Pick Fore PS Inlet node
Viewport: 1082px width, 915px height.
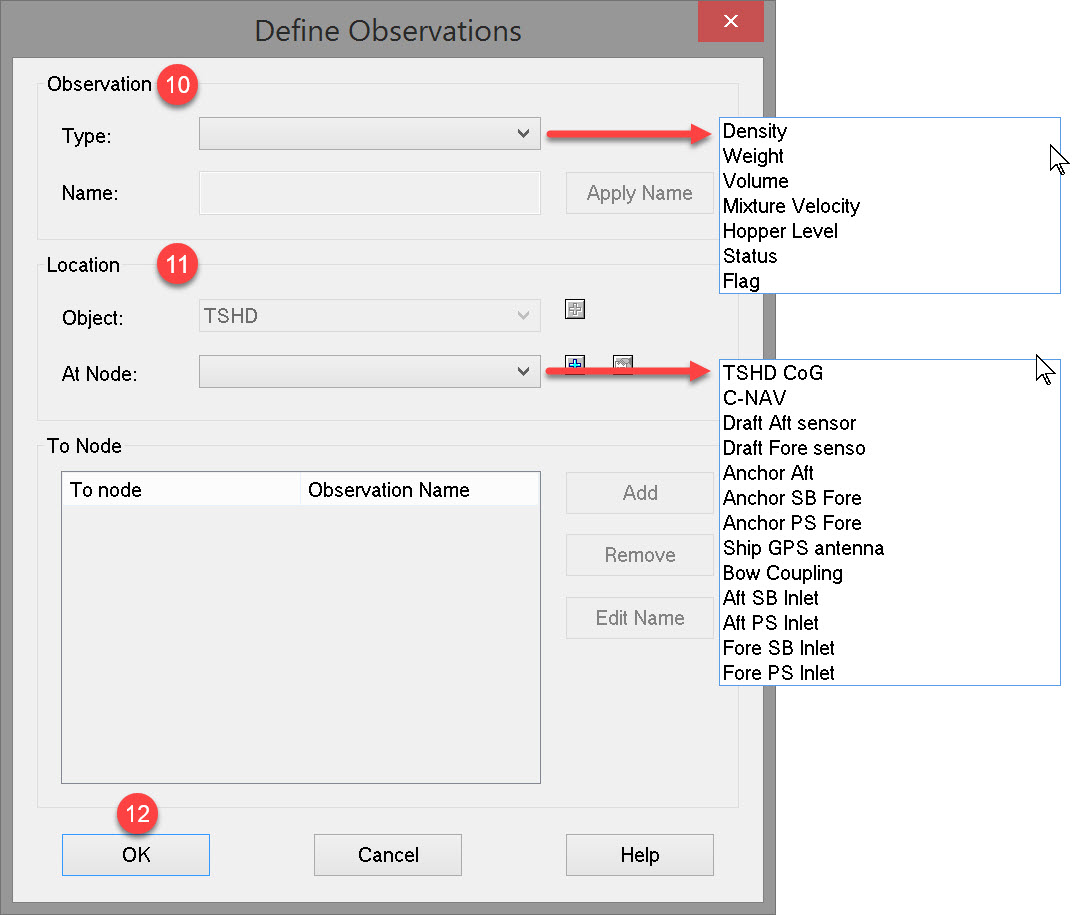[778, 673]
